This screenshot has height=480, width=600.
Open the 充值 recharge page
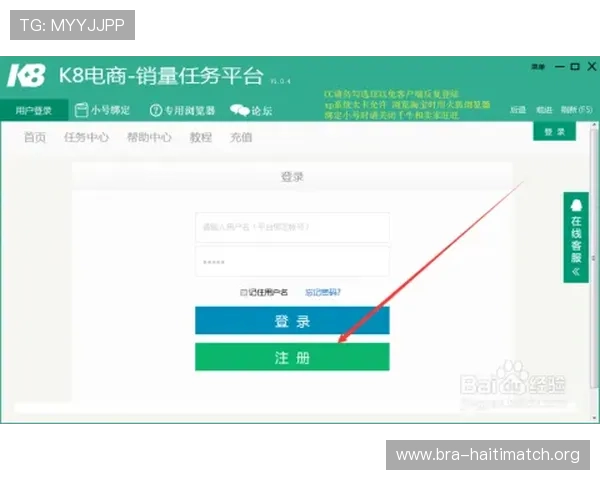241,137
